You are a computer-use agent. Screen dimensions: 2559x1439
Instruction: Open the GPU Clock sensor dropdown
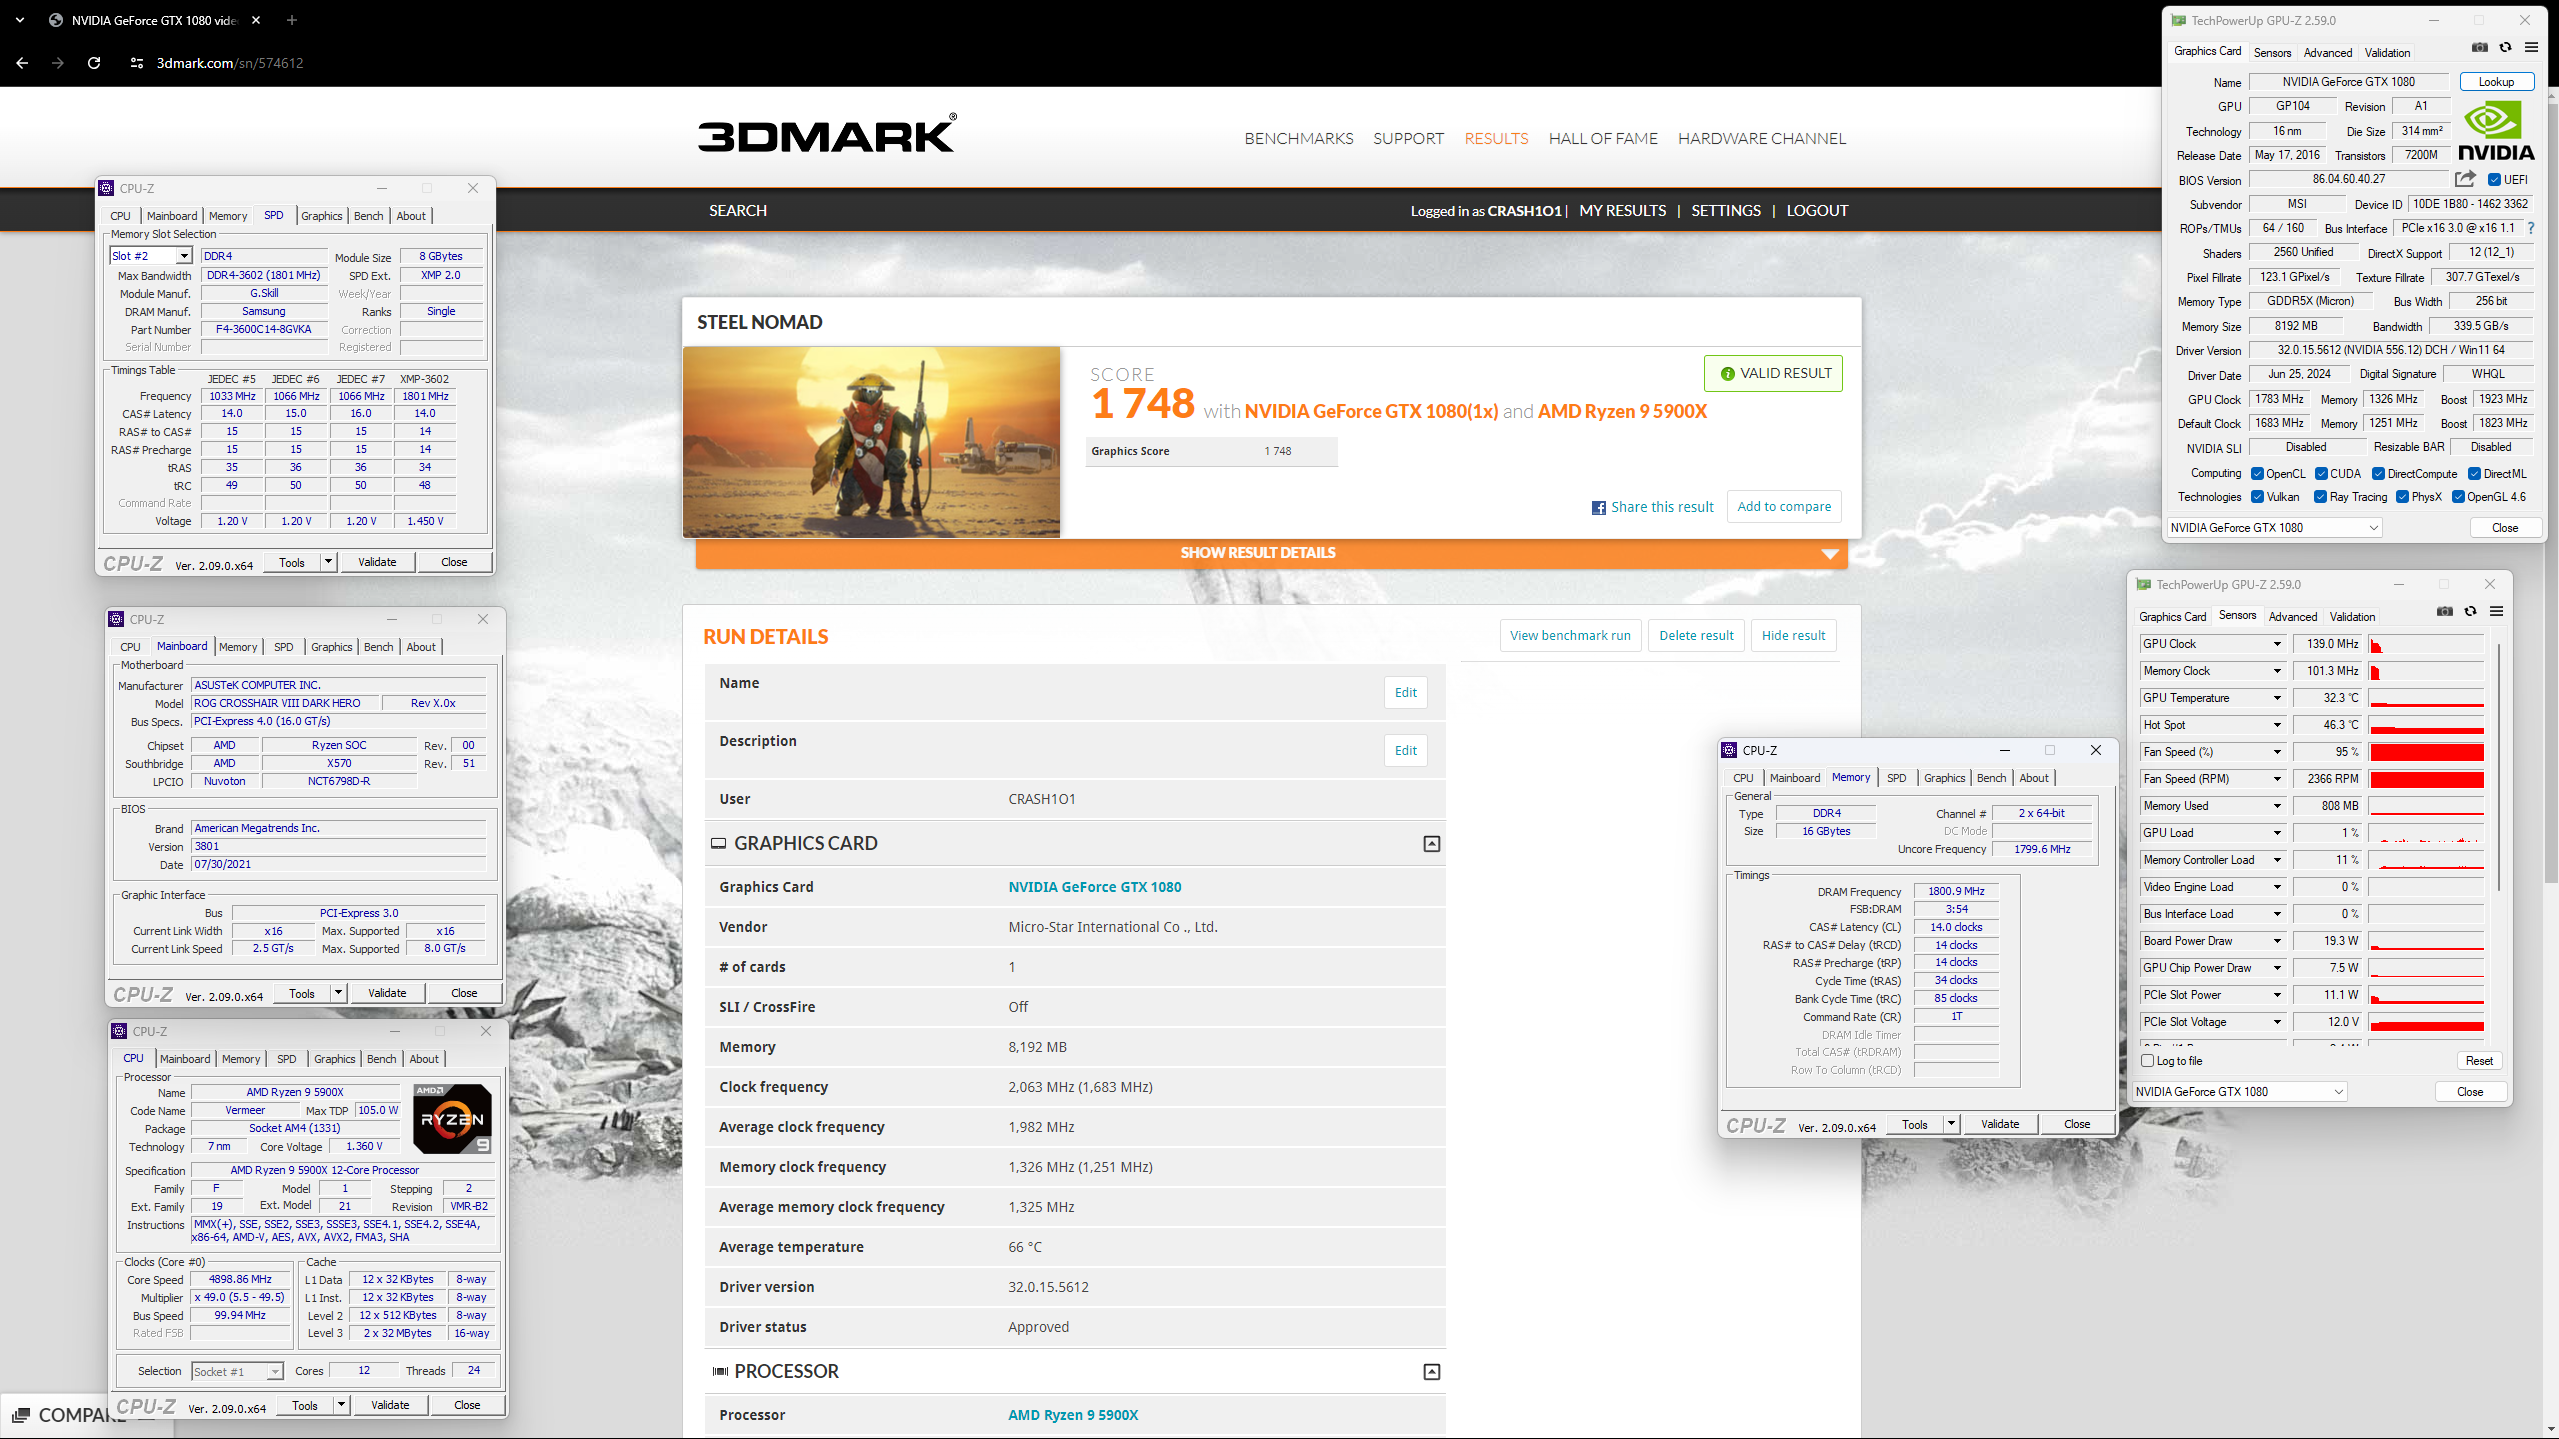(x=2278, y=644)
